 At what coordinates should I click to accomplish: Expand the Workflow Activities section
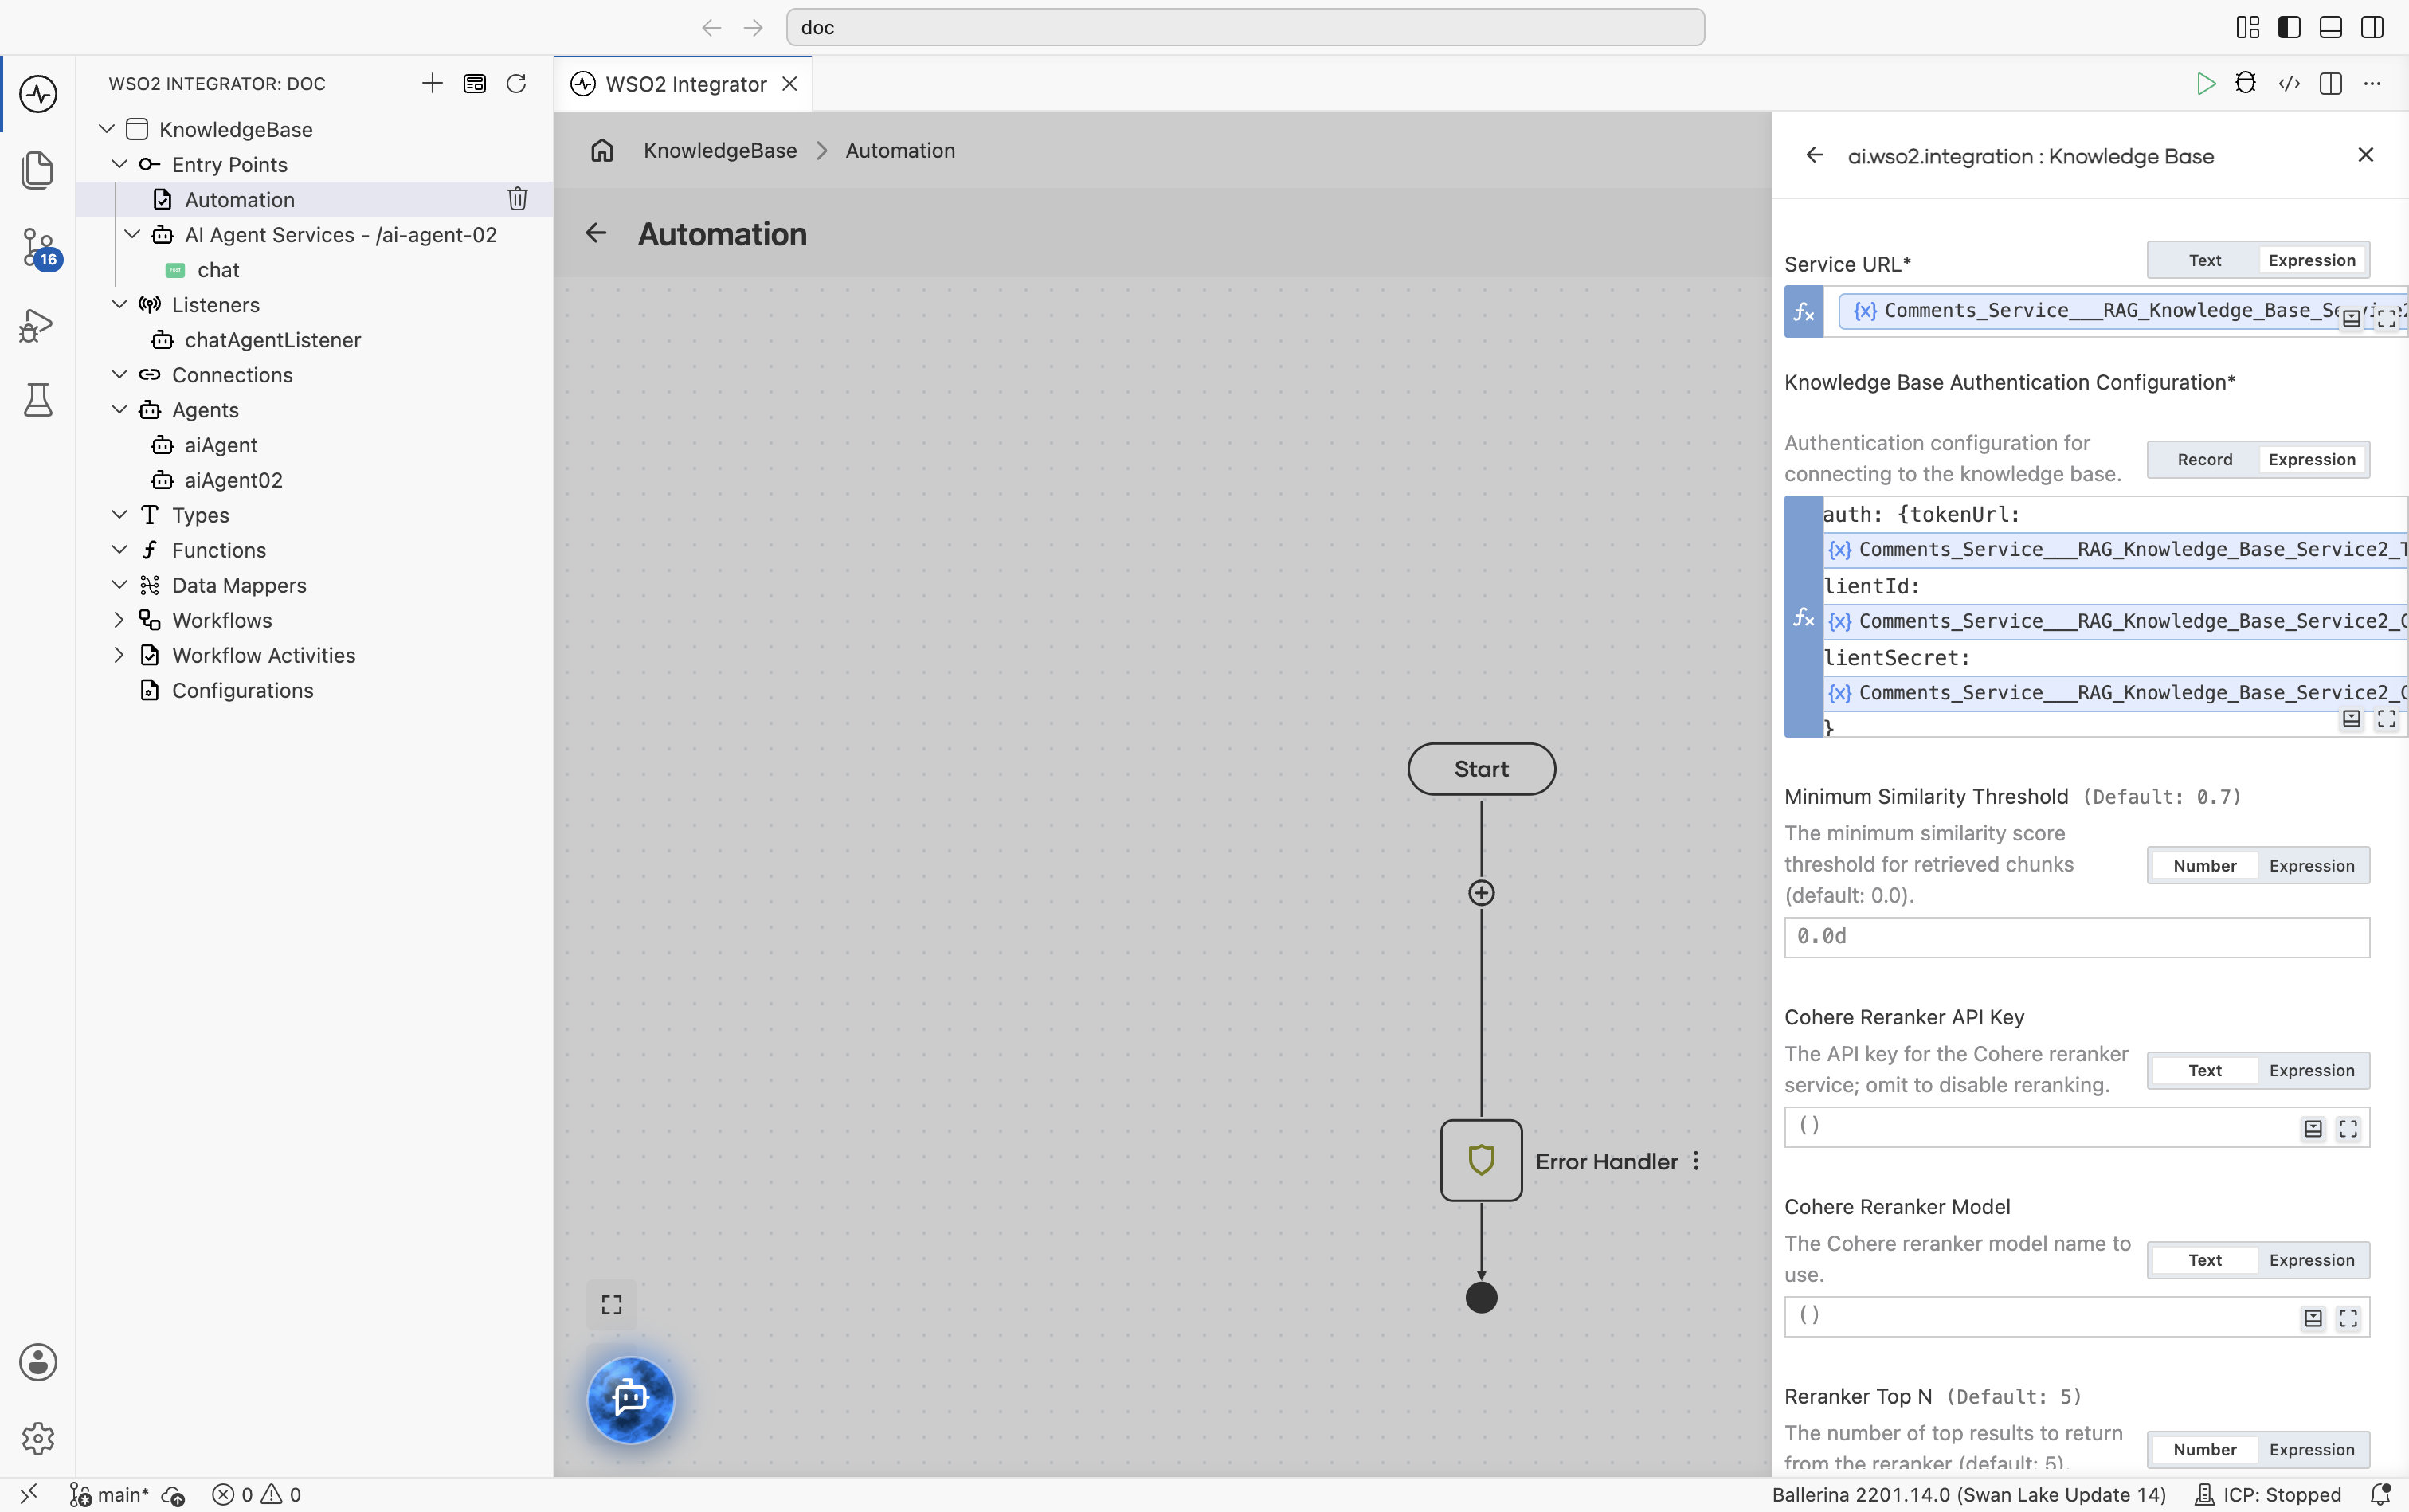pos(119,655)
